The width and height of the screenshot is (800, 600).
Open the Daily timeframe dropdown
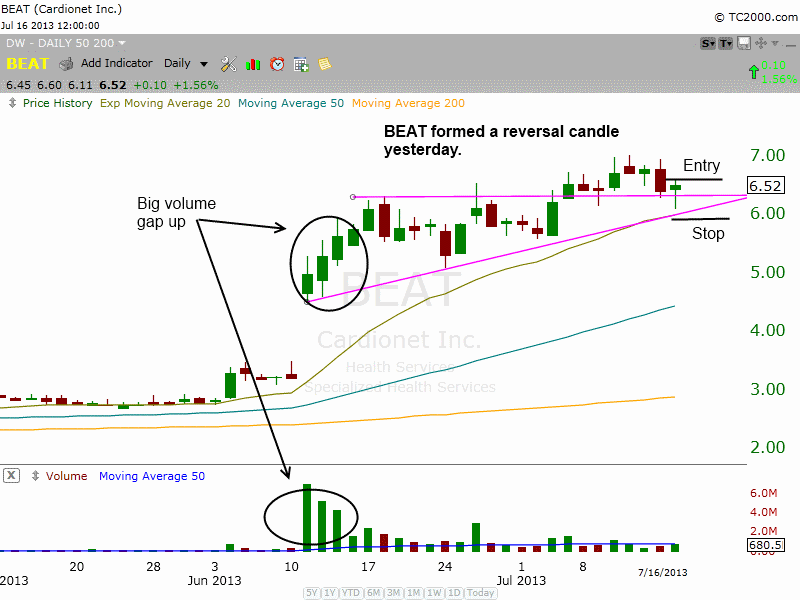186,63
